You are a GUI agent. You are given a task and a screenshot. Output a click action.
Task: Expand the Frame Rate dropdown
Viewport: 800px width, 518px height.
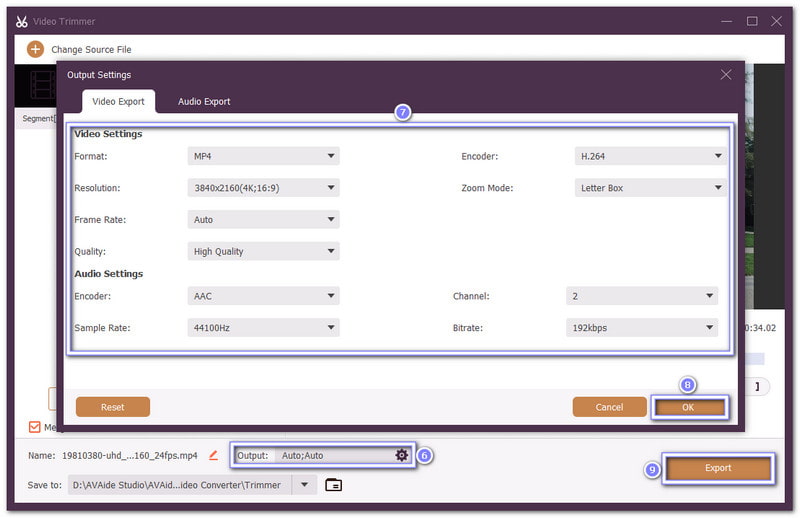point(264,220)
